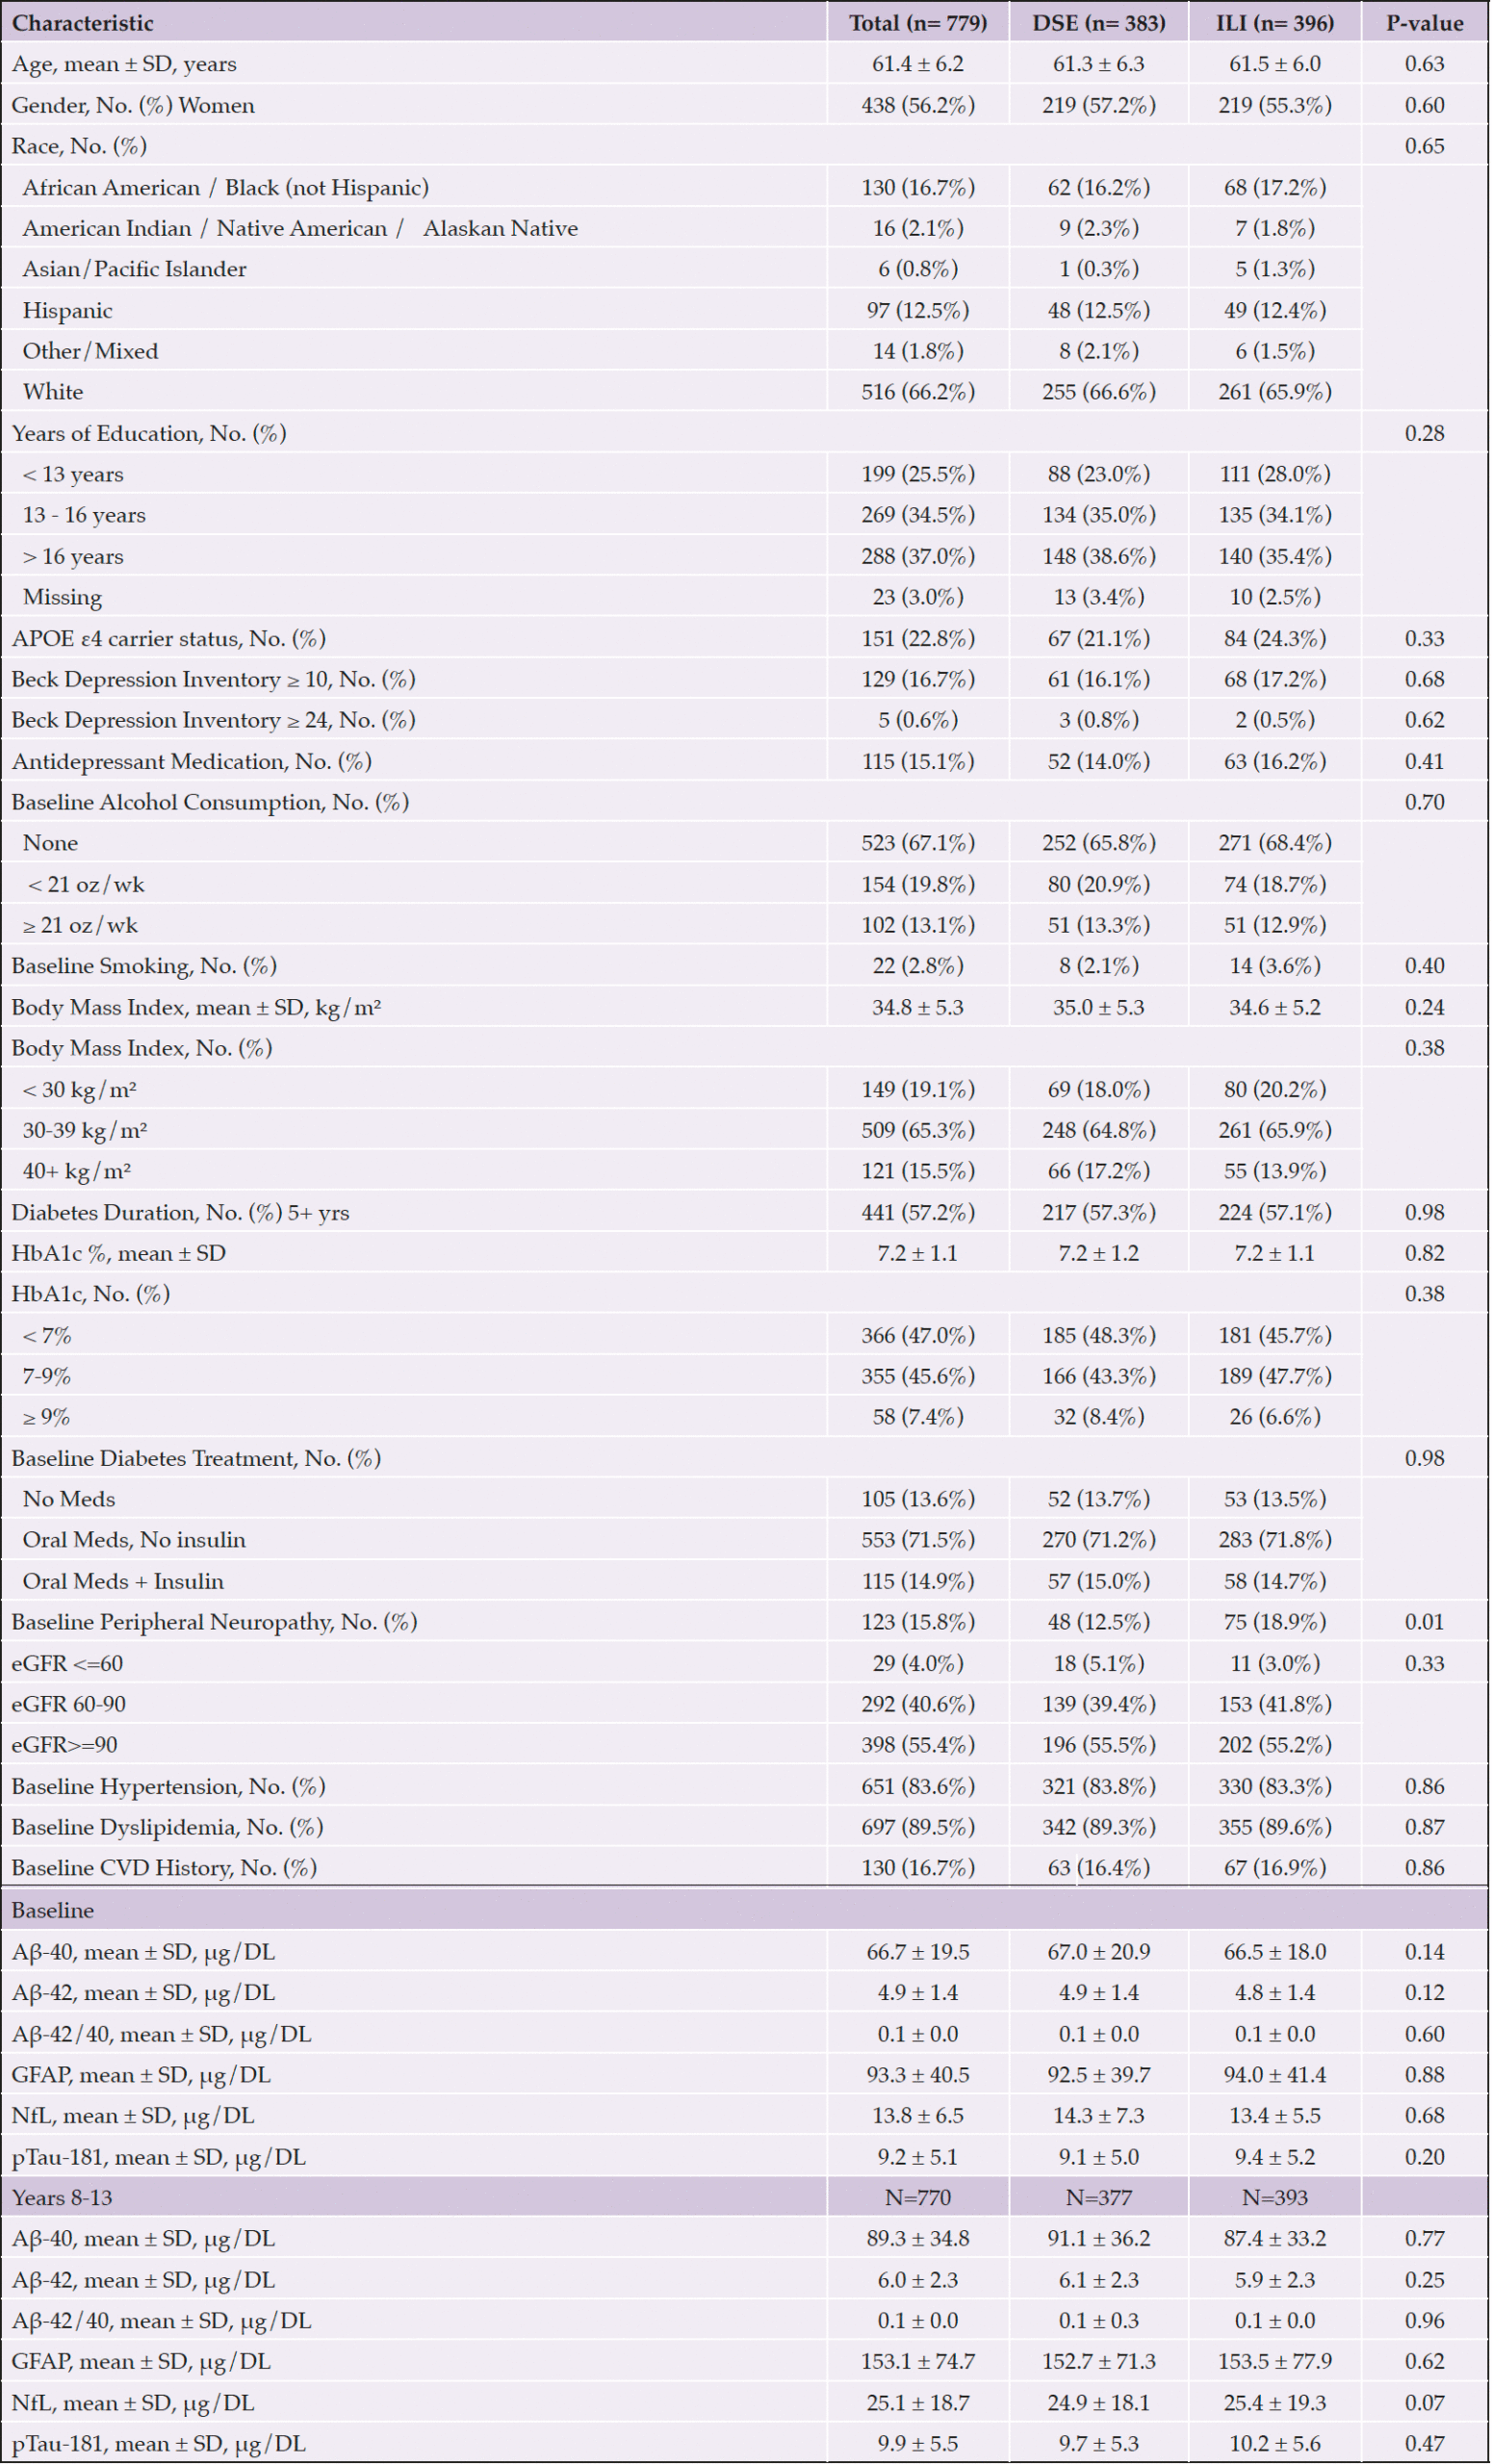Click the Diabetes Duration 5+ yrs label

pyautogui.click(x=180, y=1212)
